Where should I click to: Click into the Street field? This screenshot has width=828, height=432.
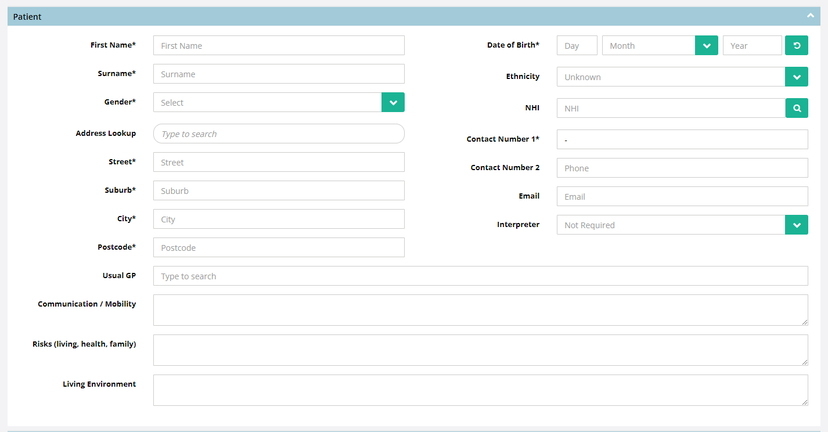point(279,162)
